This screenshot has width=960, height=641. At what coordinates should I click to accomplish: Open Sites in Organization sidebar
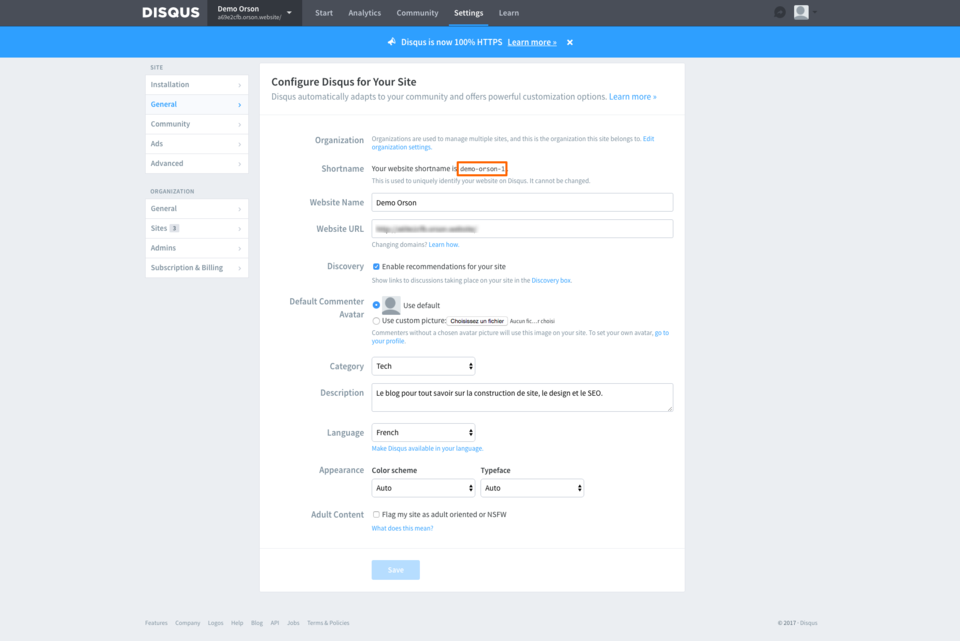(x=197, y=228)
